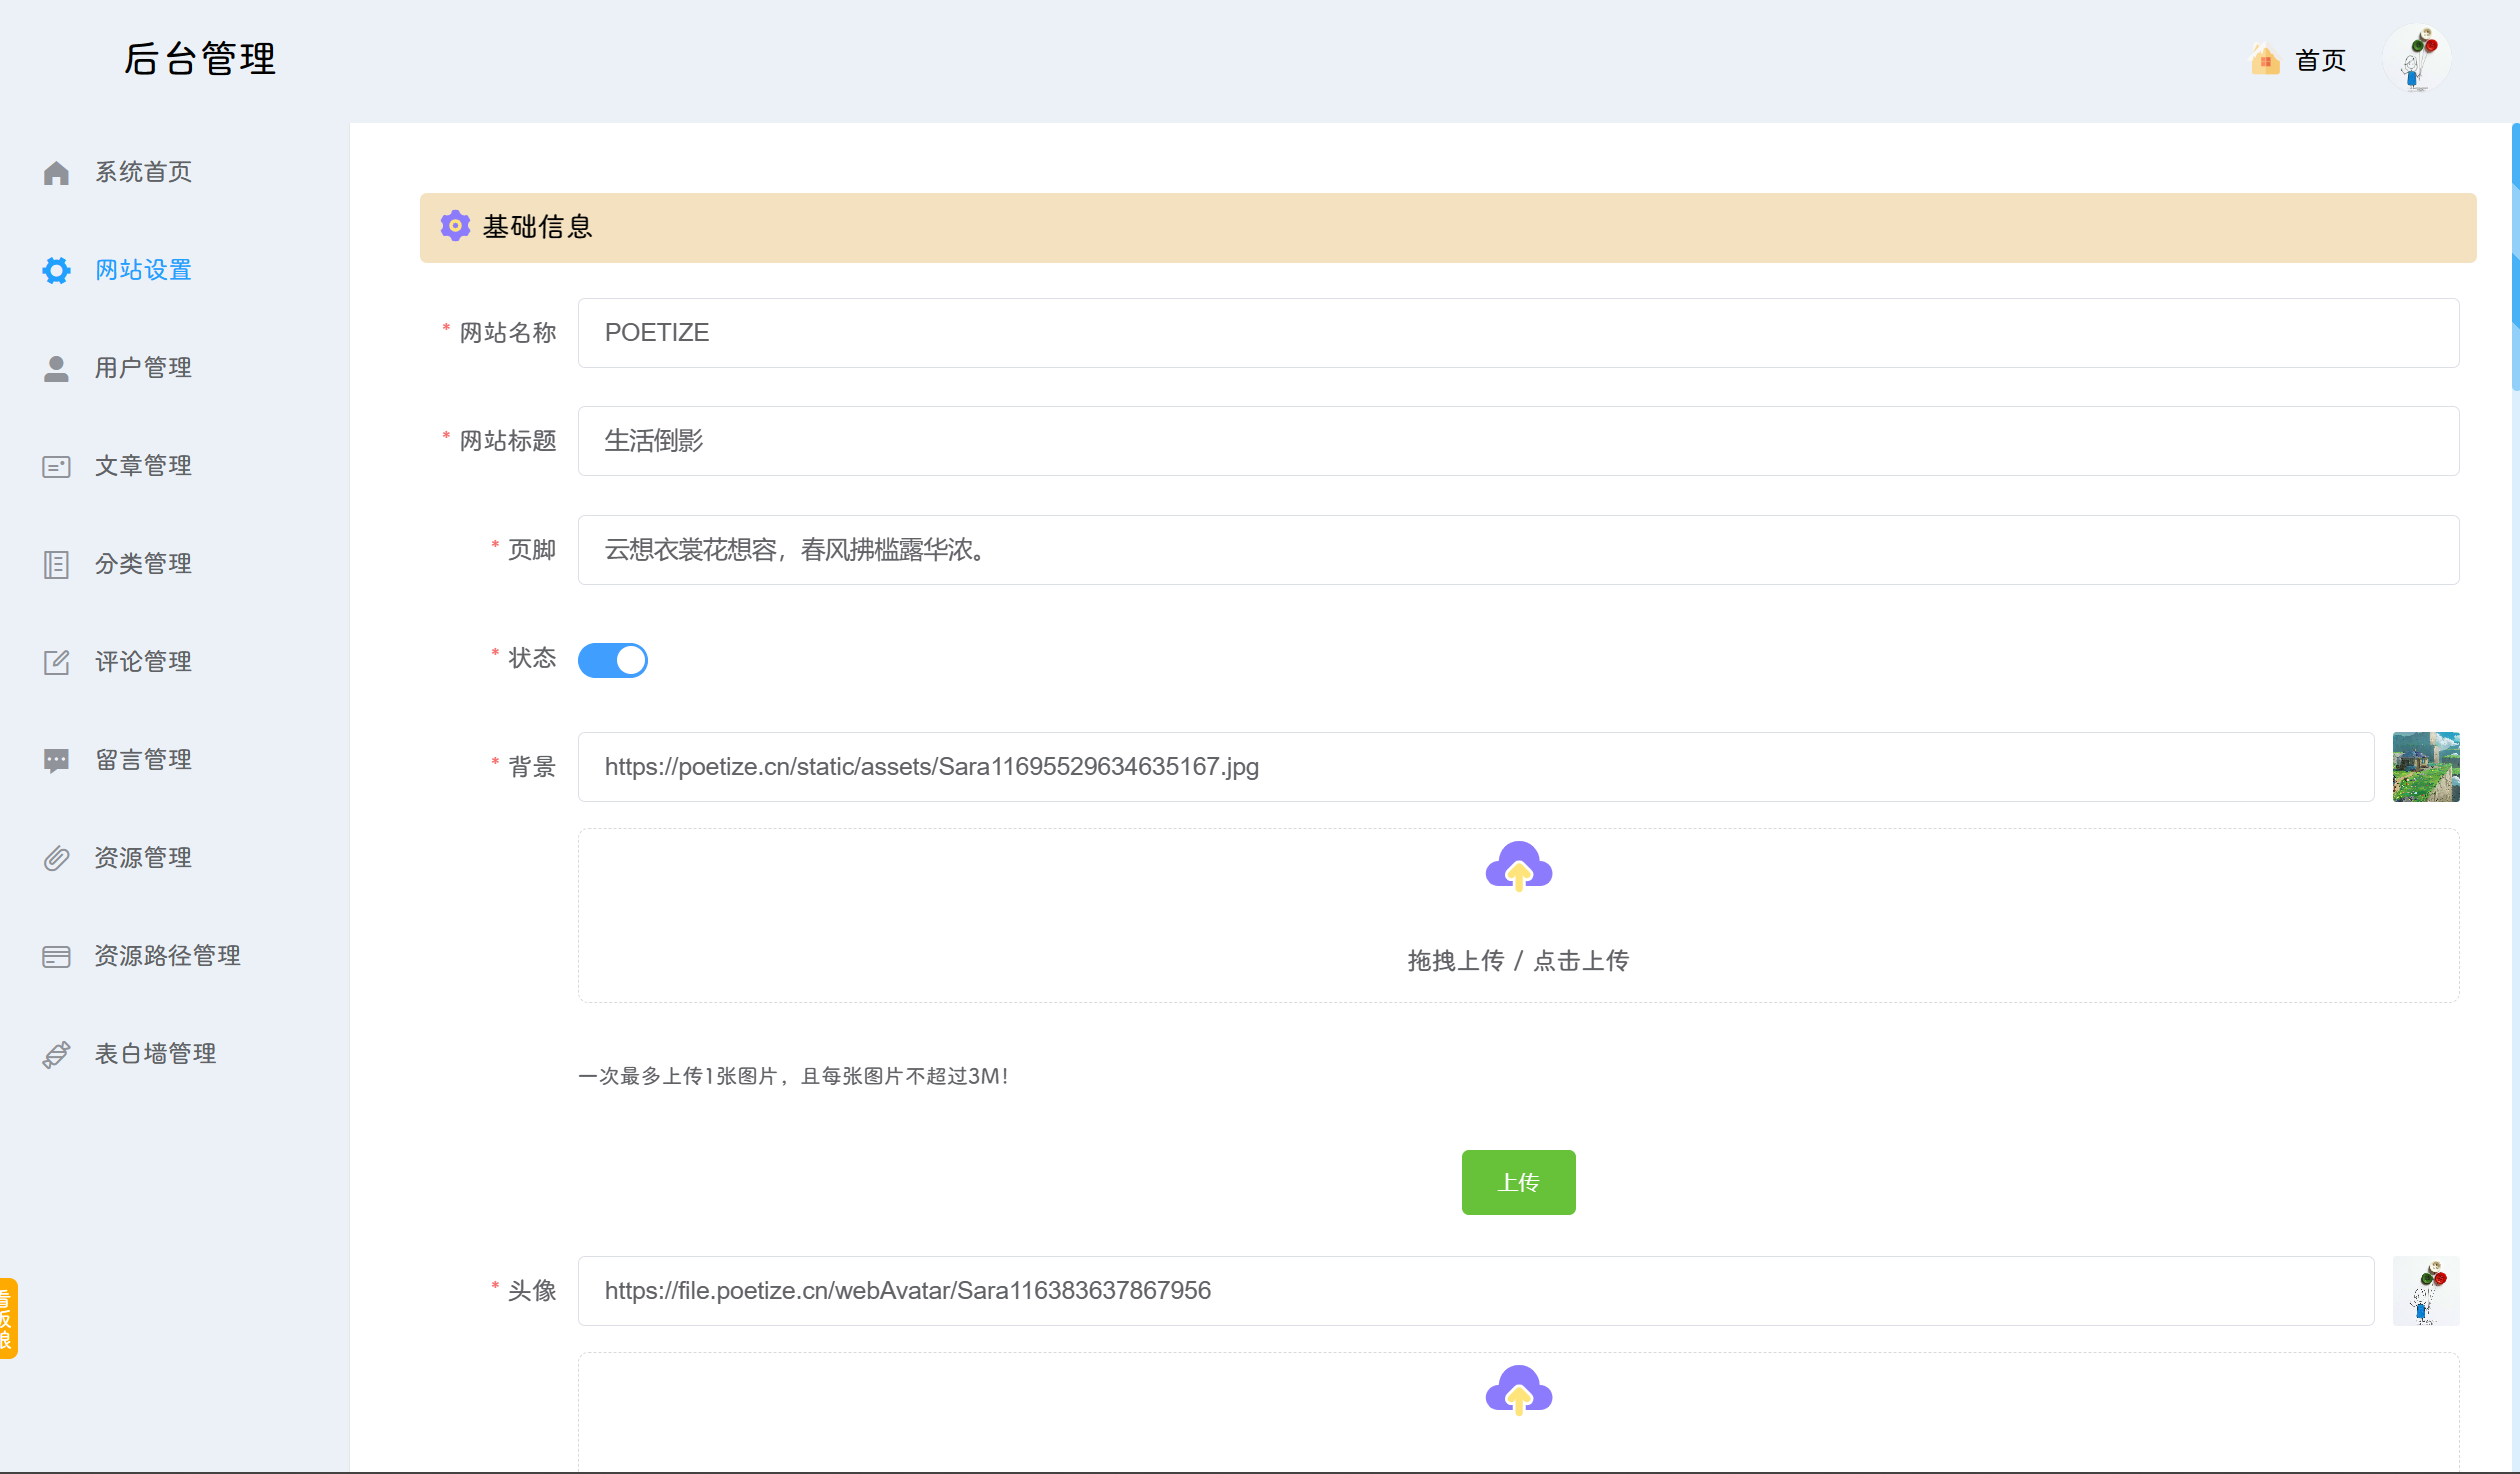This screenshot has width=2520, height=1474.
Task: Click the 文章管理 article icon
Action: click(56, 465)
